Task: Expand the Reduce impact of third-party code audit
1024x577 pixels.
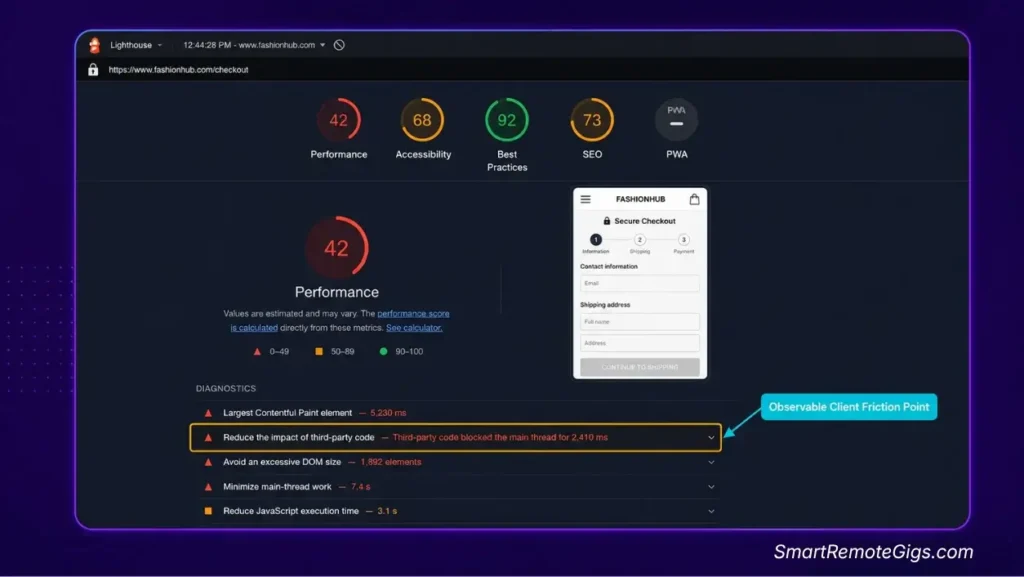Action: [x=711, y=437]
